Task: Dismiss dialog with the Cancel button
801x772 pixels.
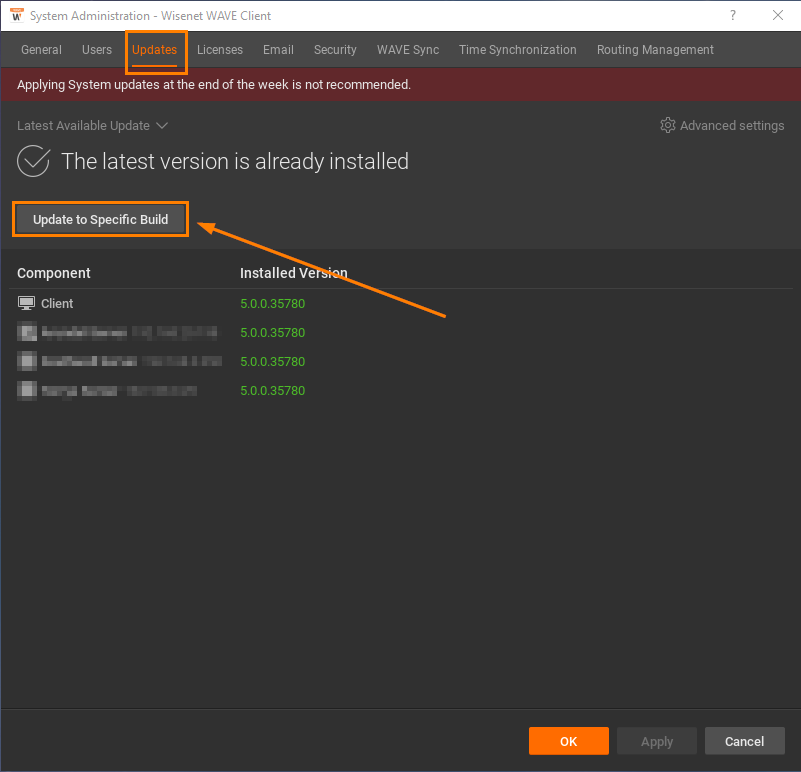Action: (745, 741)
